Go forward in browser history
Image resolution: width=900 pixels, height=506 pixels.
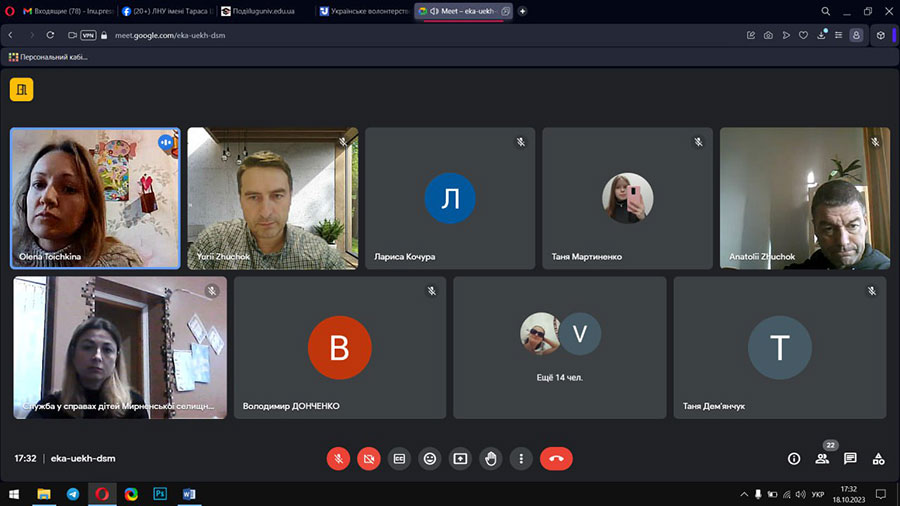click(x=31, y=35)
